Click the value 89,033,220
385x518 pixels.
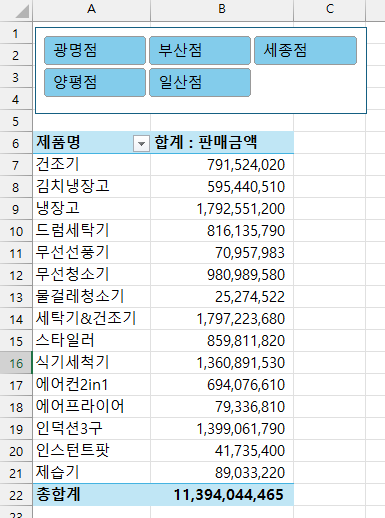pos(250,473)
